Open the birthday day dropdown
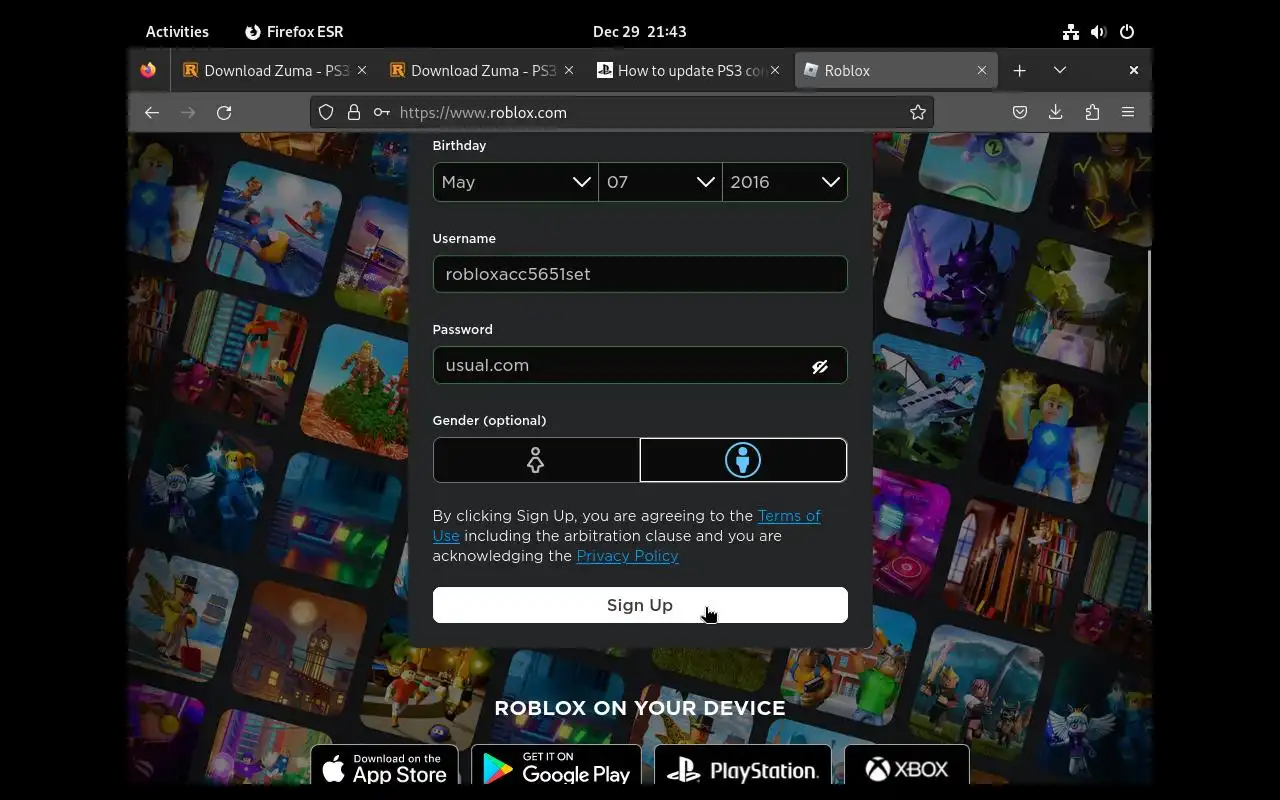 click(x=660, y=182)
